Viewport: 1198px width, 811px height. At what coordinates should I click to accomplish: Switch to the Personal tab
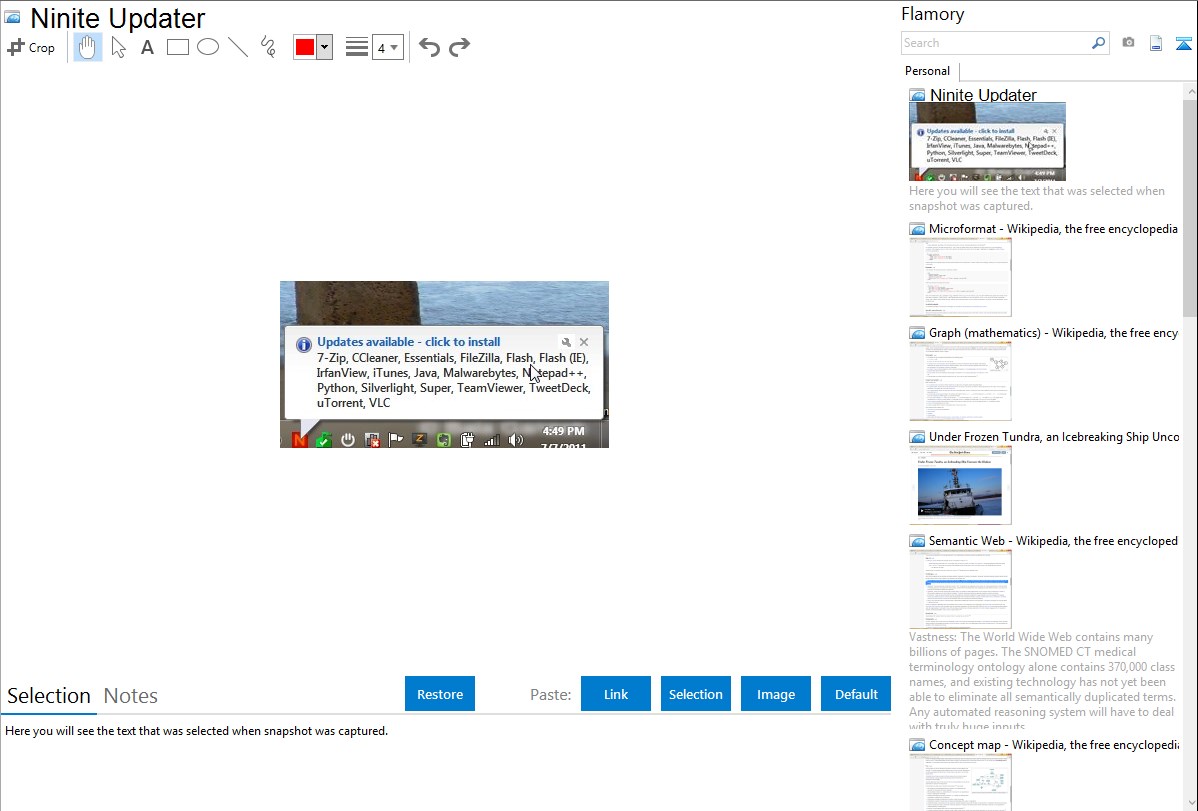point(927,71)
